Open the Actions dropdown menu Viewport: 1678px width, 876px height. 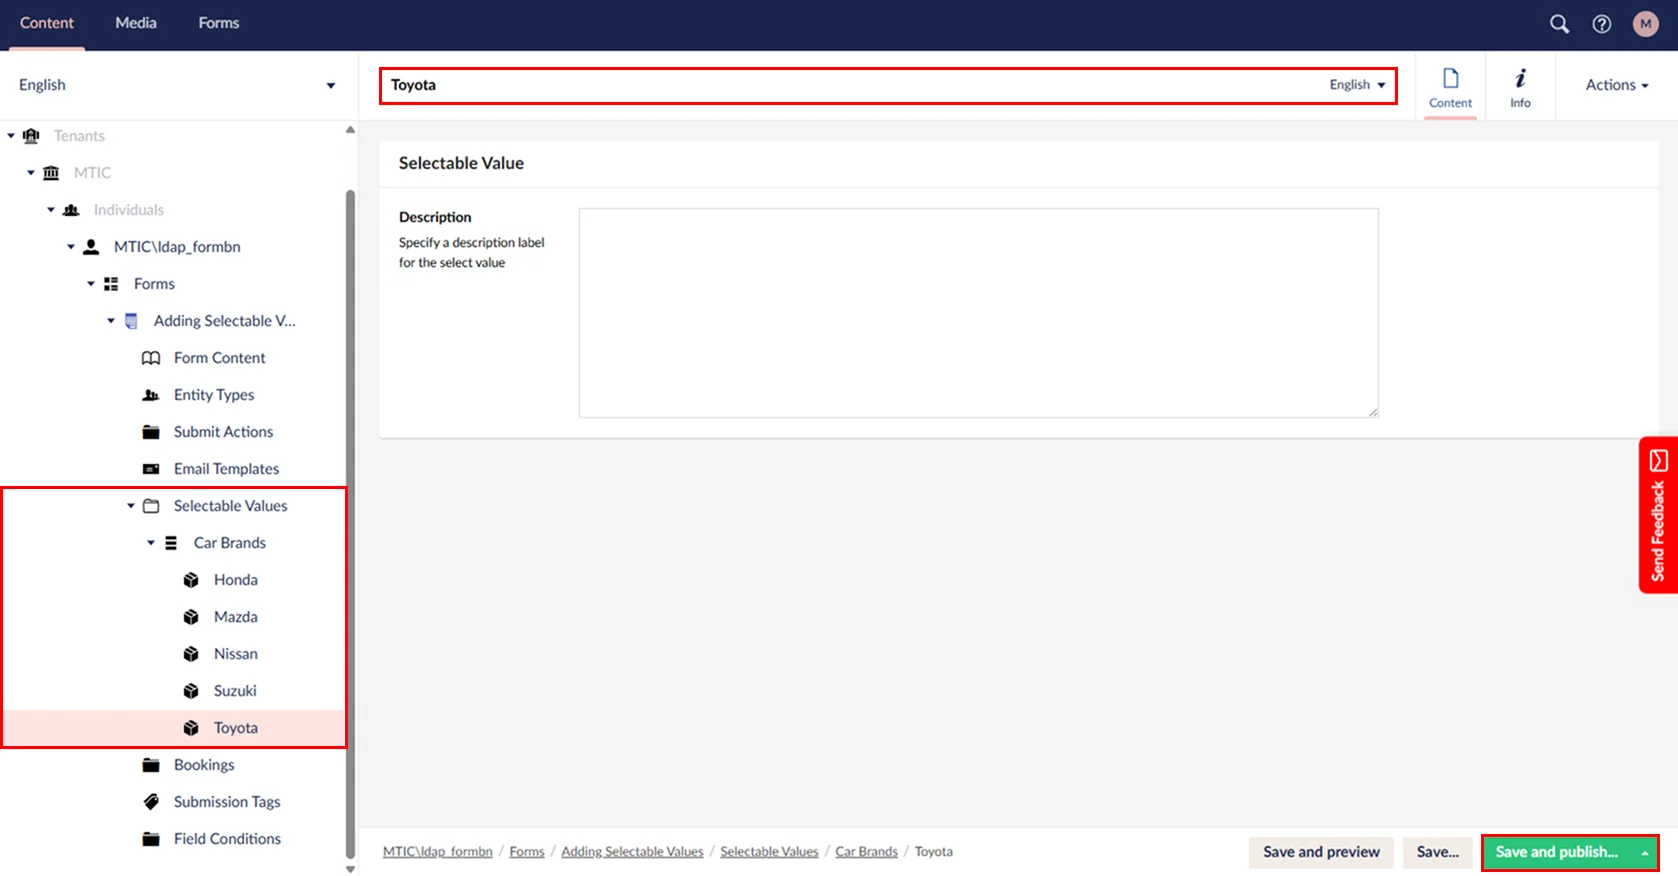pyautogui.click(x=1616, y=85)
